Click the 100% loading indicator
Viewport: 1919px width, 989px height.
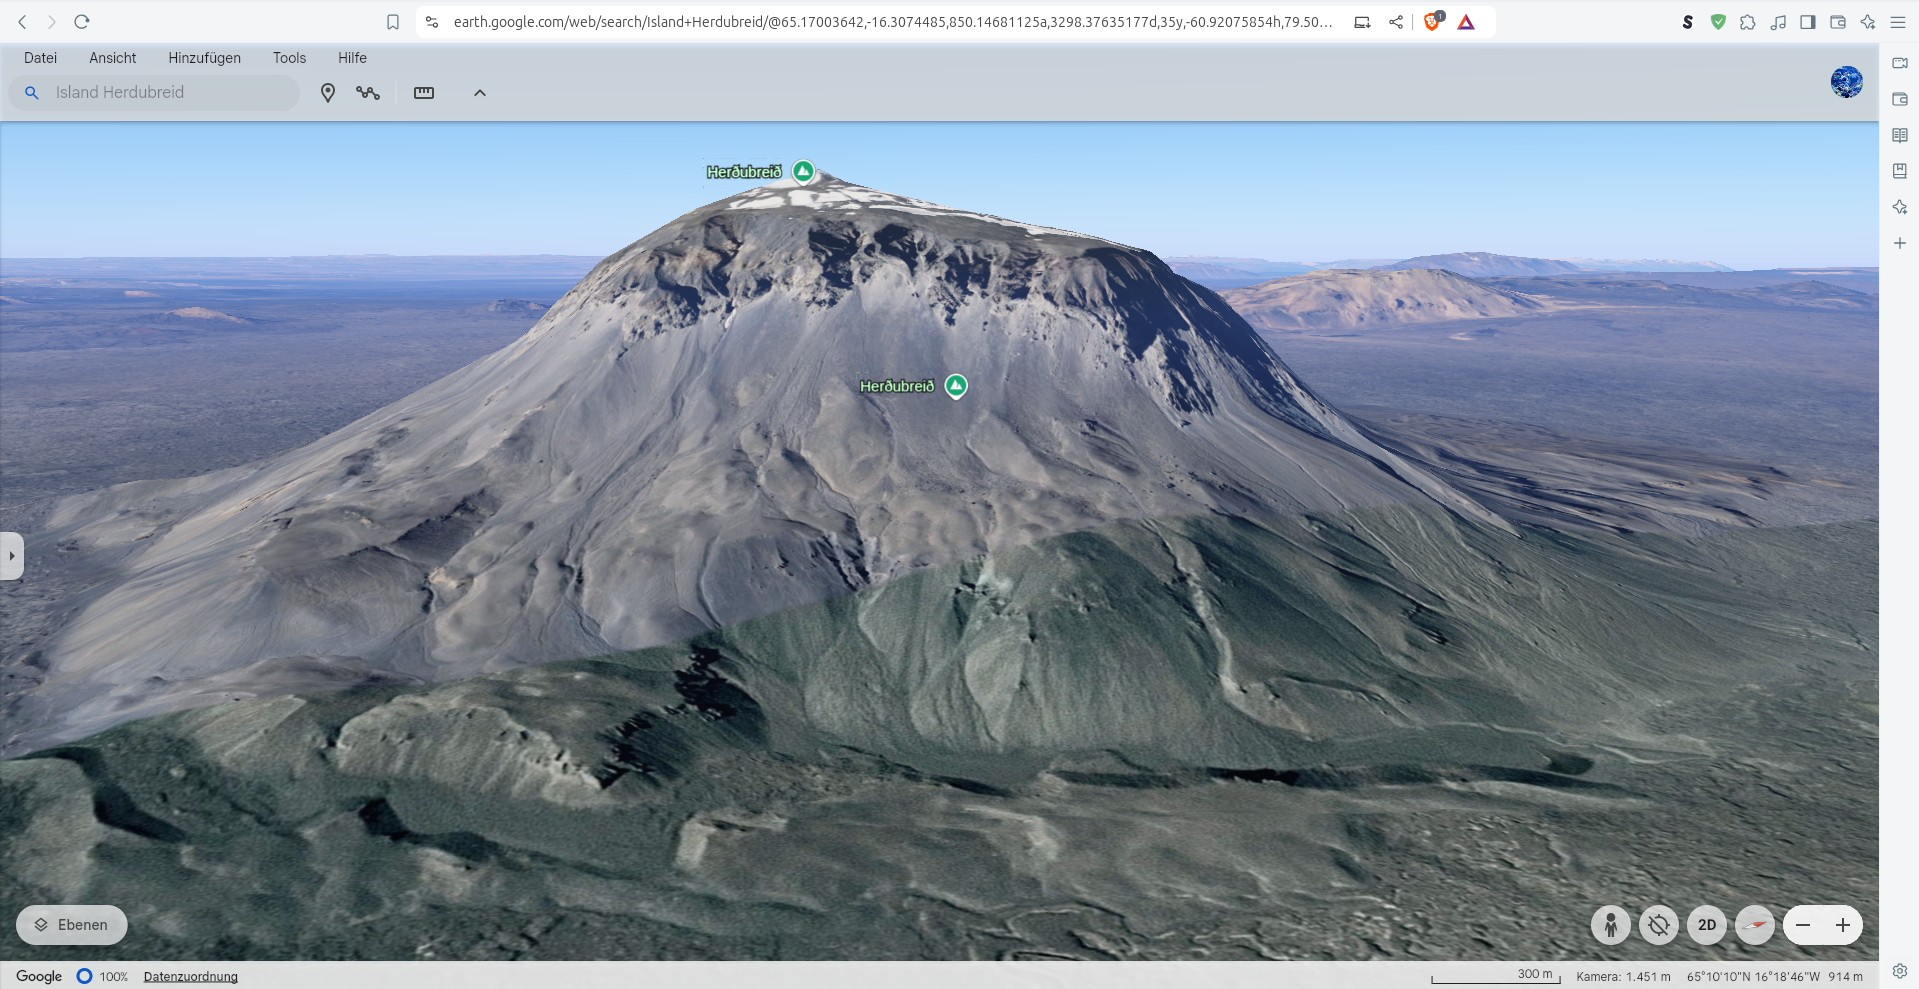point(103,976)
